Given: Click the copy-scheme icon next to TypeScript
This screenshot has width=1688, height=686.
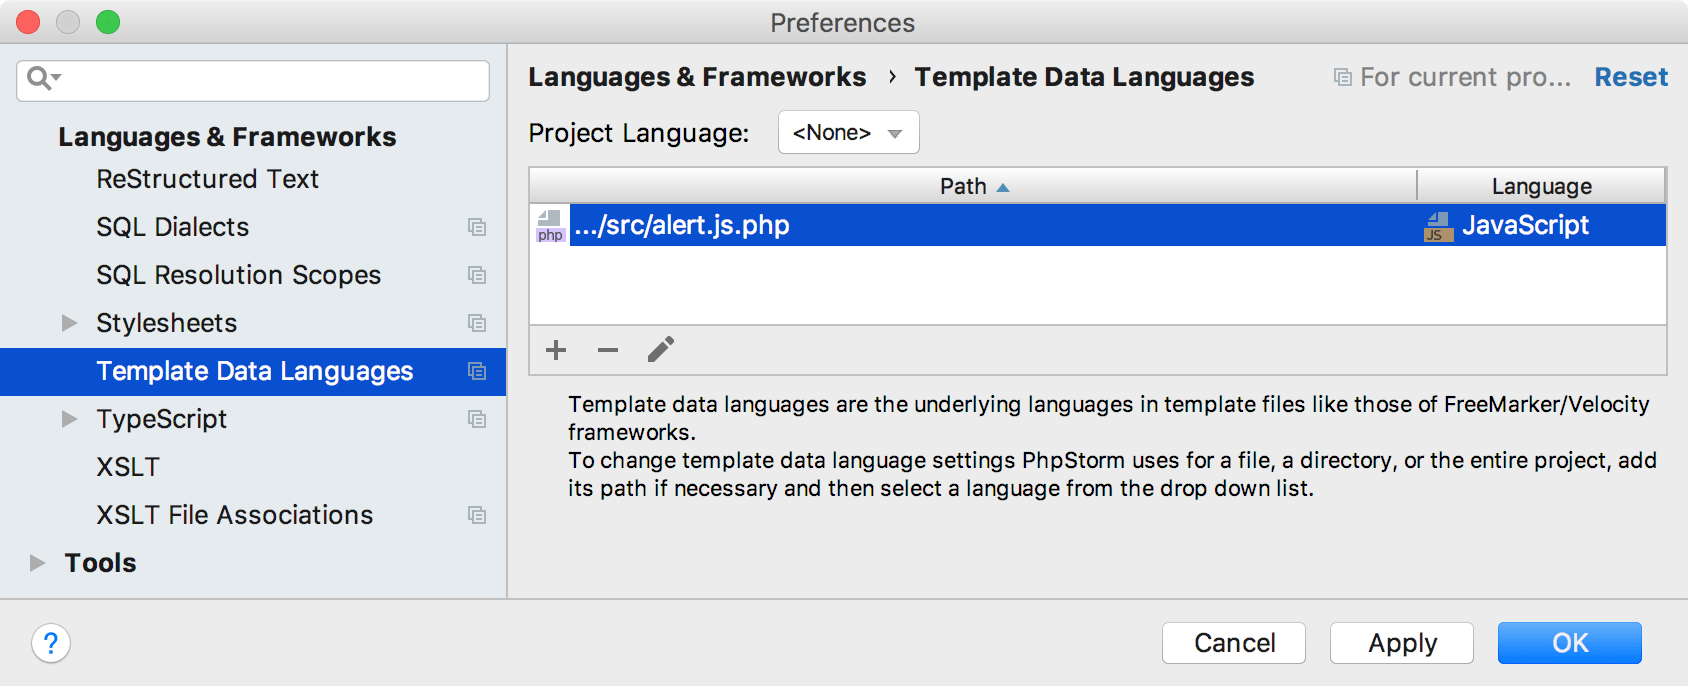Looking at the screenshot, I should 478,419.
